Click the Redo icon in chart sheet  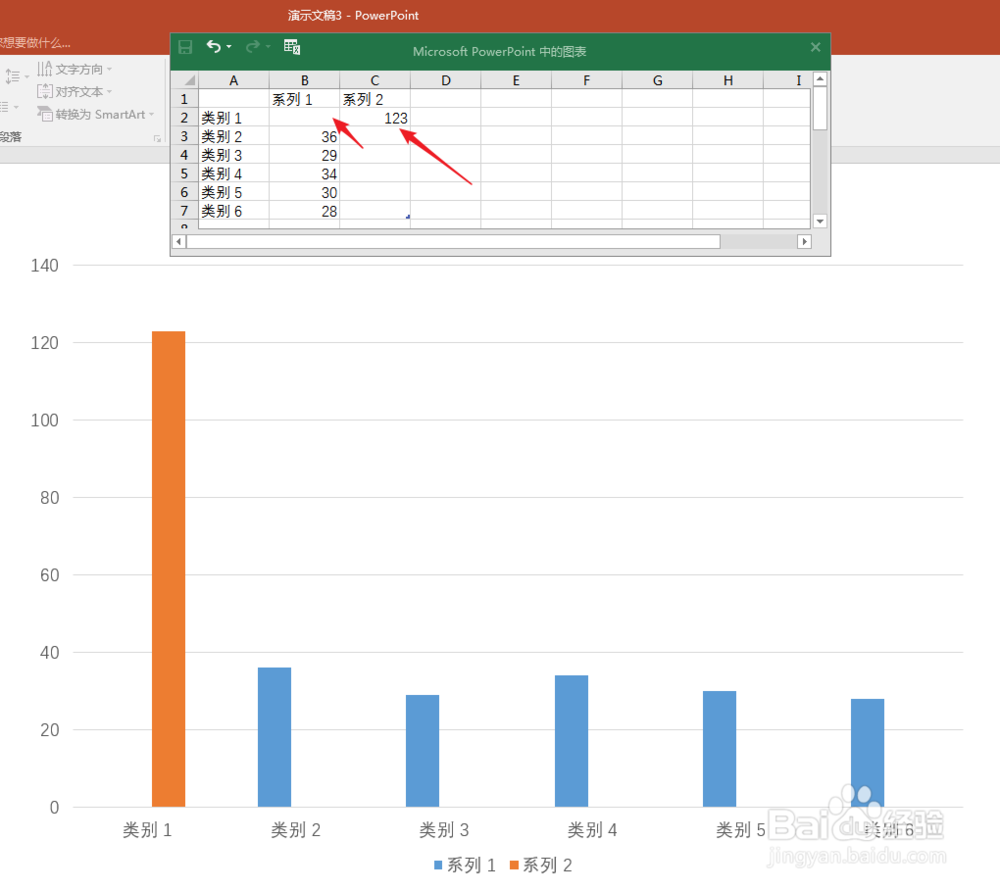[253, 47]
